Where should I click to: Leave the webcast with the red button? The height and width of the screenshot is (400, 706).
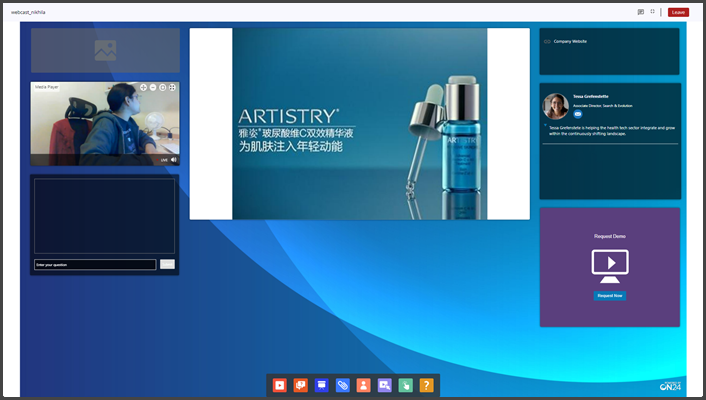pos(678,12)
